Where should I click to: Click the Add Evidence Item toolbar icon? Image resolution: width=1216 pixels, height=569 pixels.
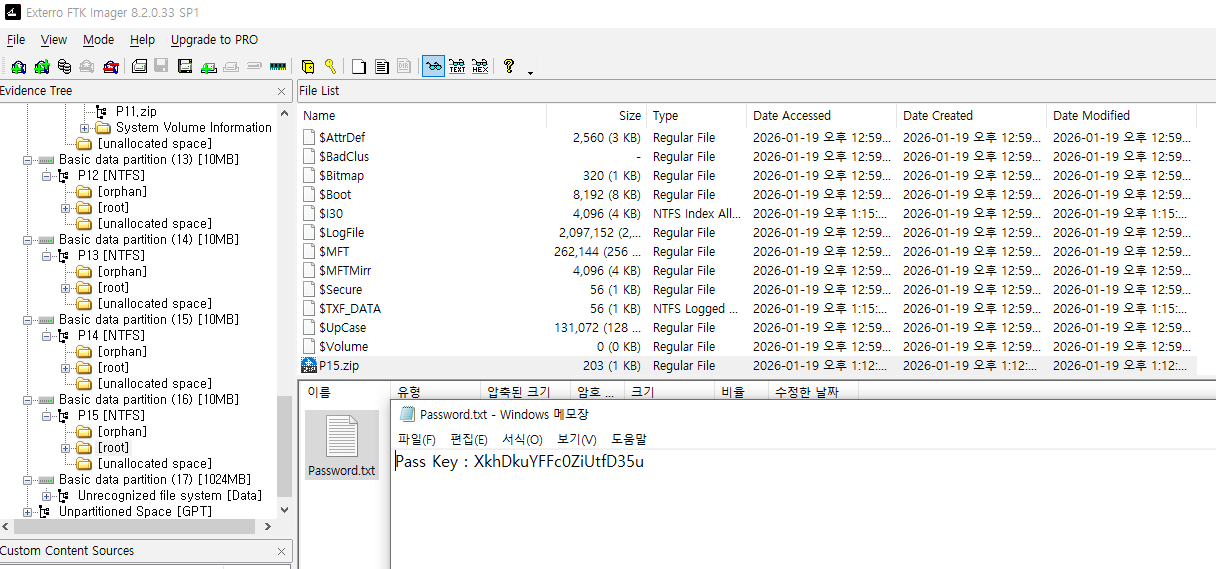18,67
